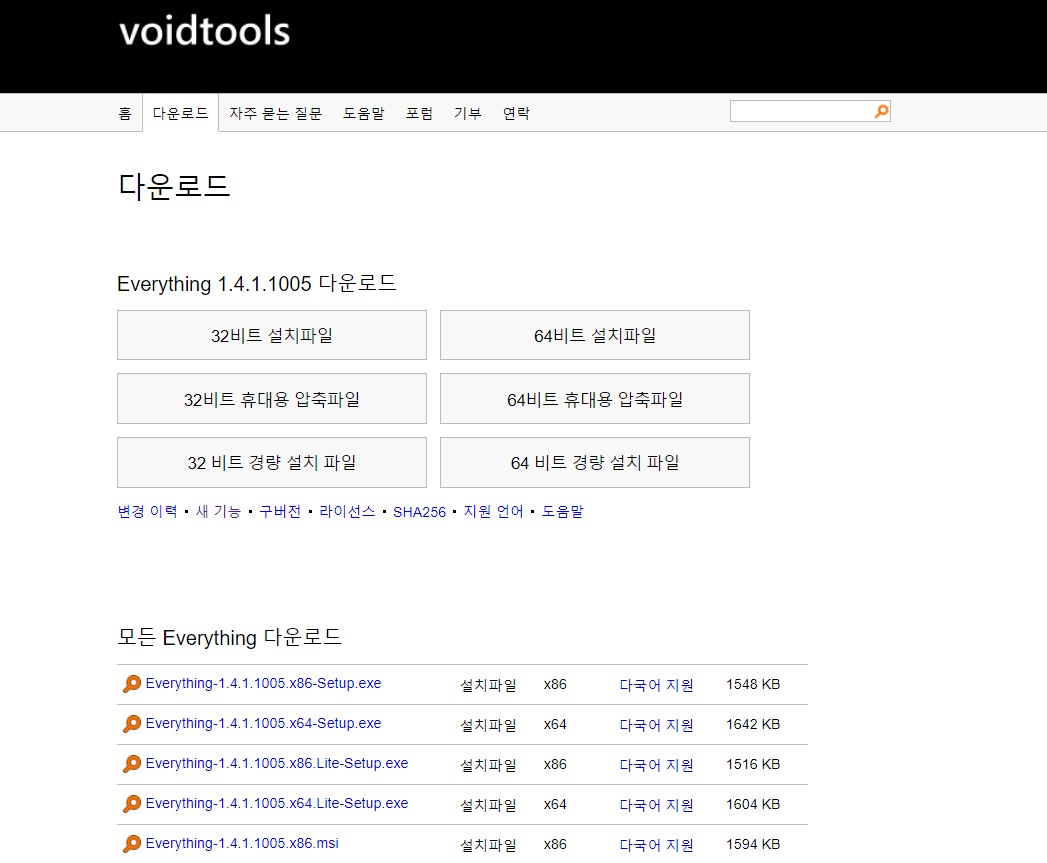Click the 1594 KB size value
The image size is (1047, 863).
[x=753, y=845]
